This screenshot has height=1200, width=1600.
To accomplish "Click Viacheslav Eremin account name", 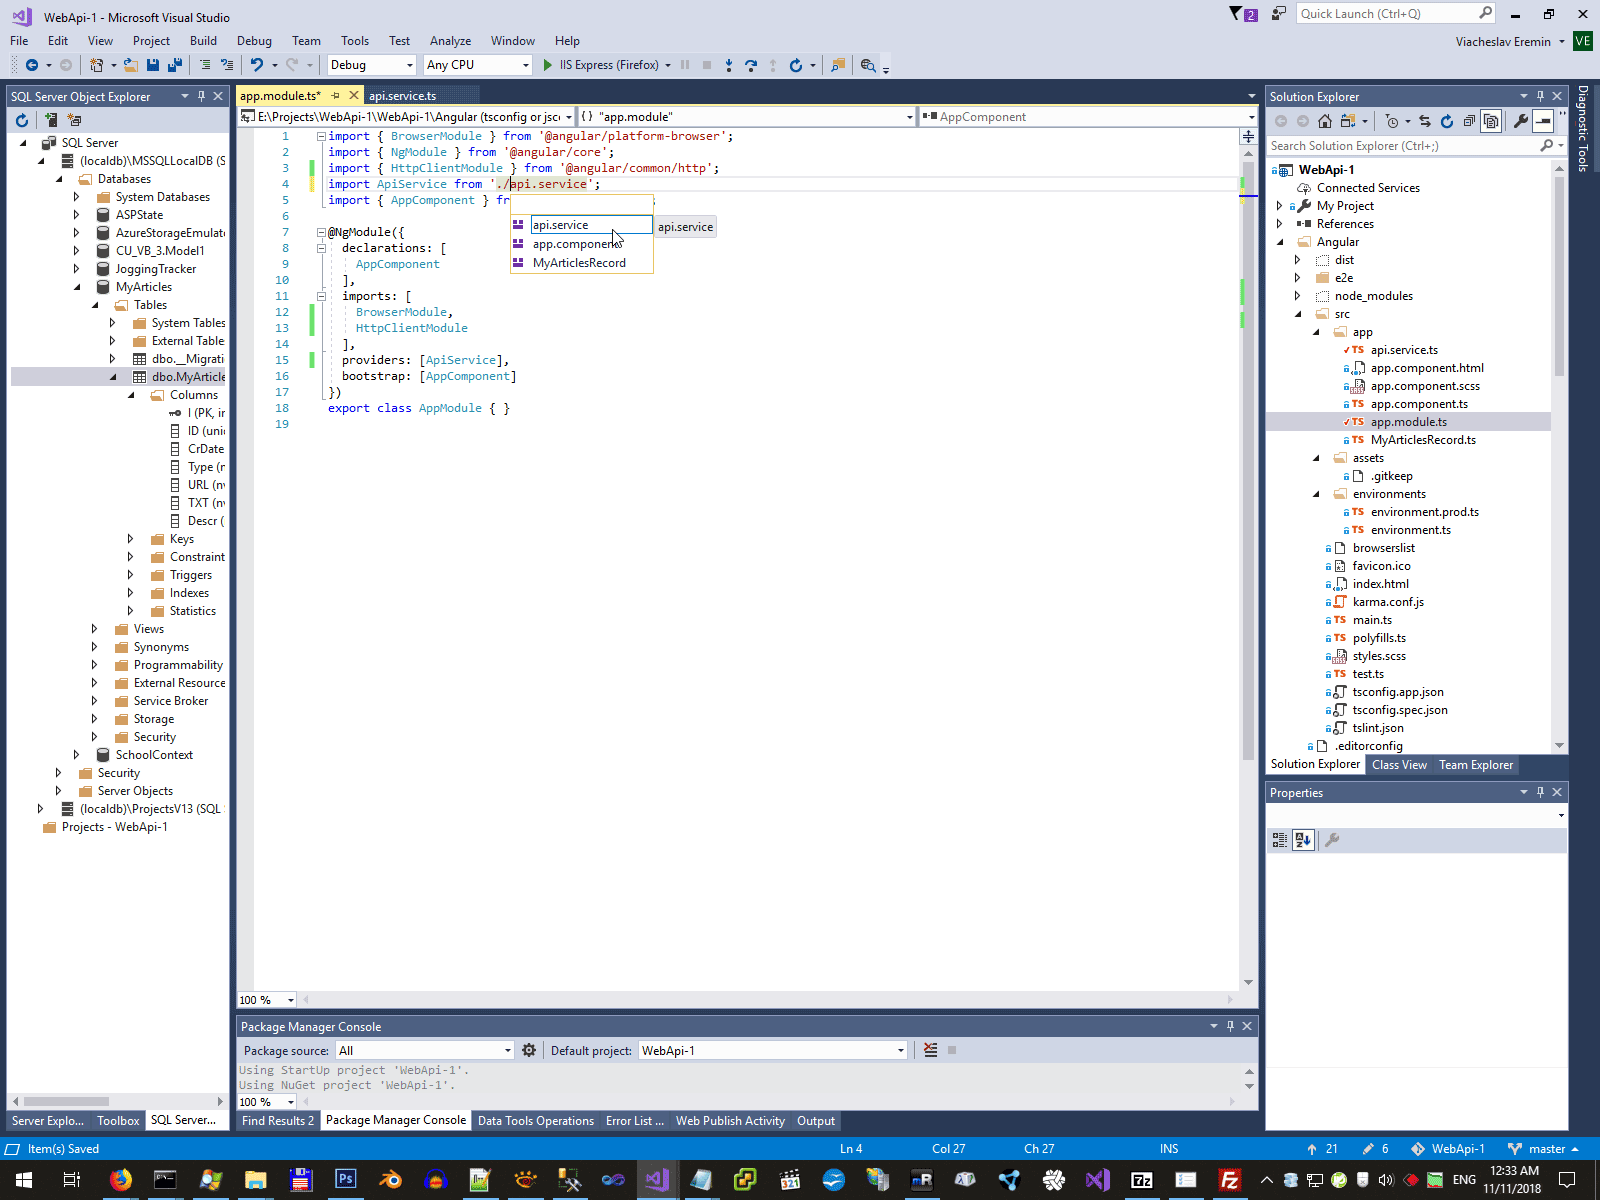I will [x=1503, y=42].
